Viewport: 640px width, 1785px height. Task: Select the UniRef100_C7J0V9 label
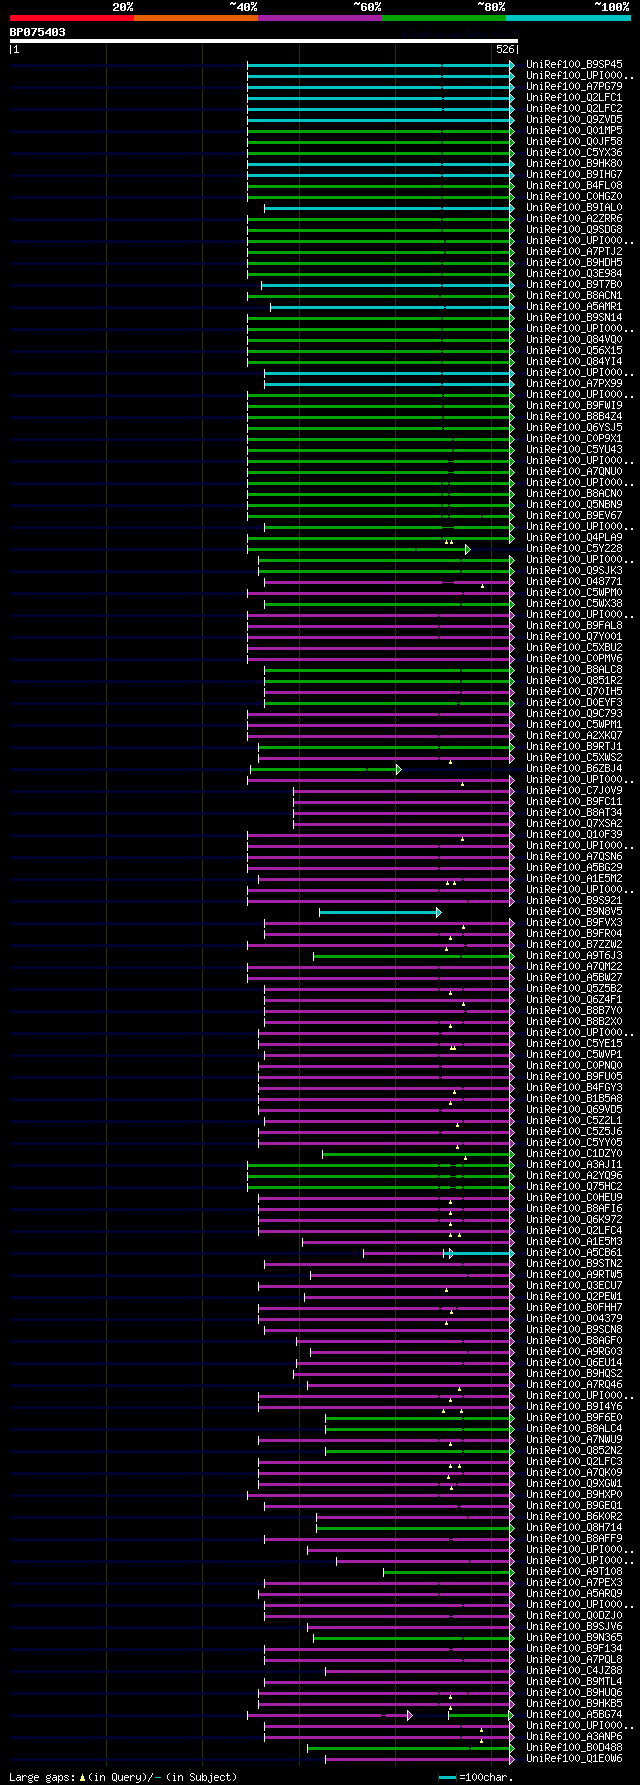[x=574, y=790]
